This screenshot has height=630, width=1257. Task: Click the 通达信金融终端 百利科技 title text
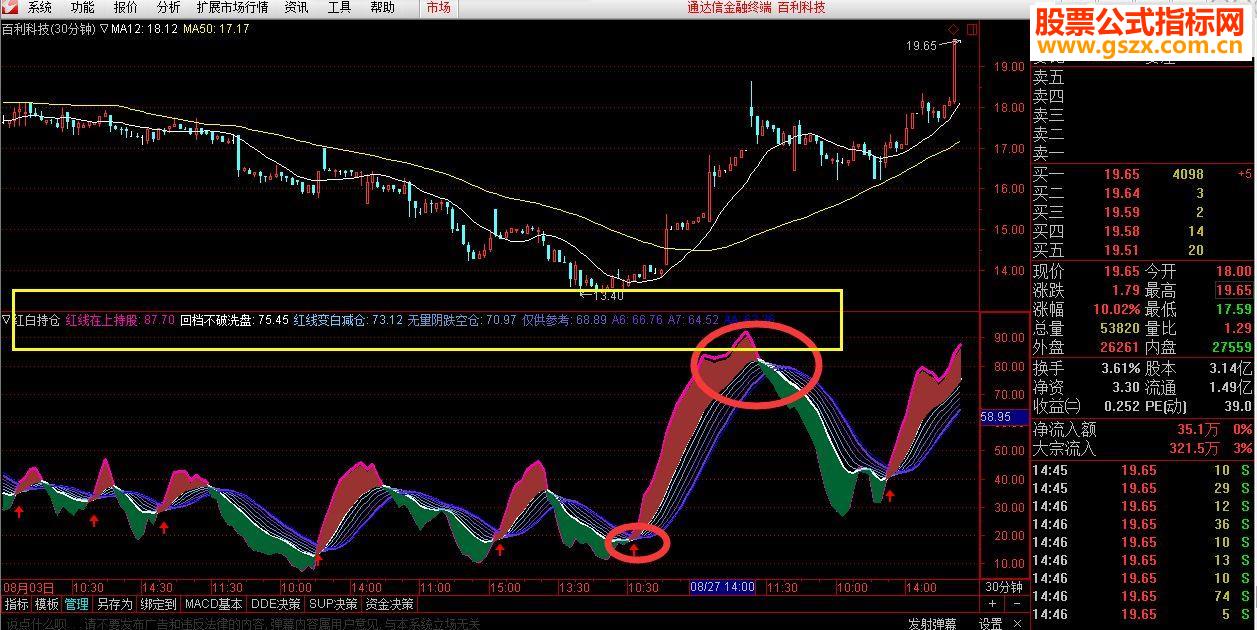point(756,7)
